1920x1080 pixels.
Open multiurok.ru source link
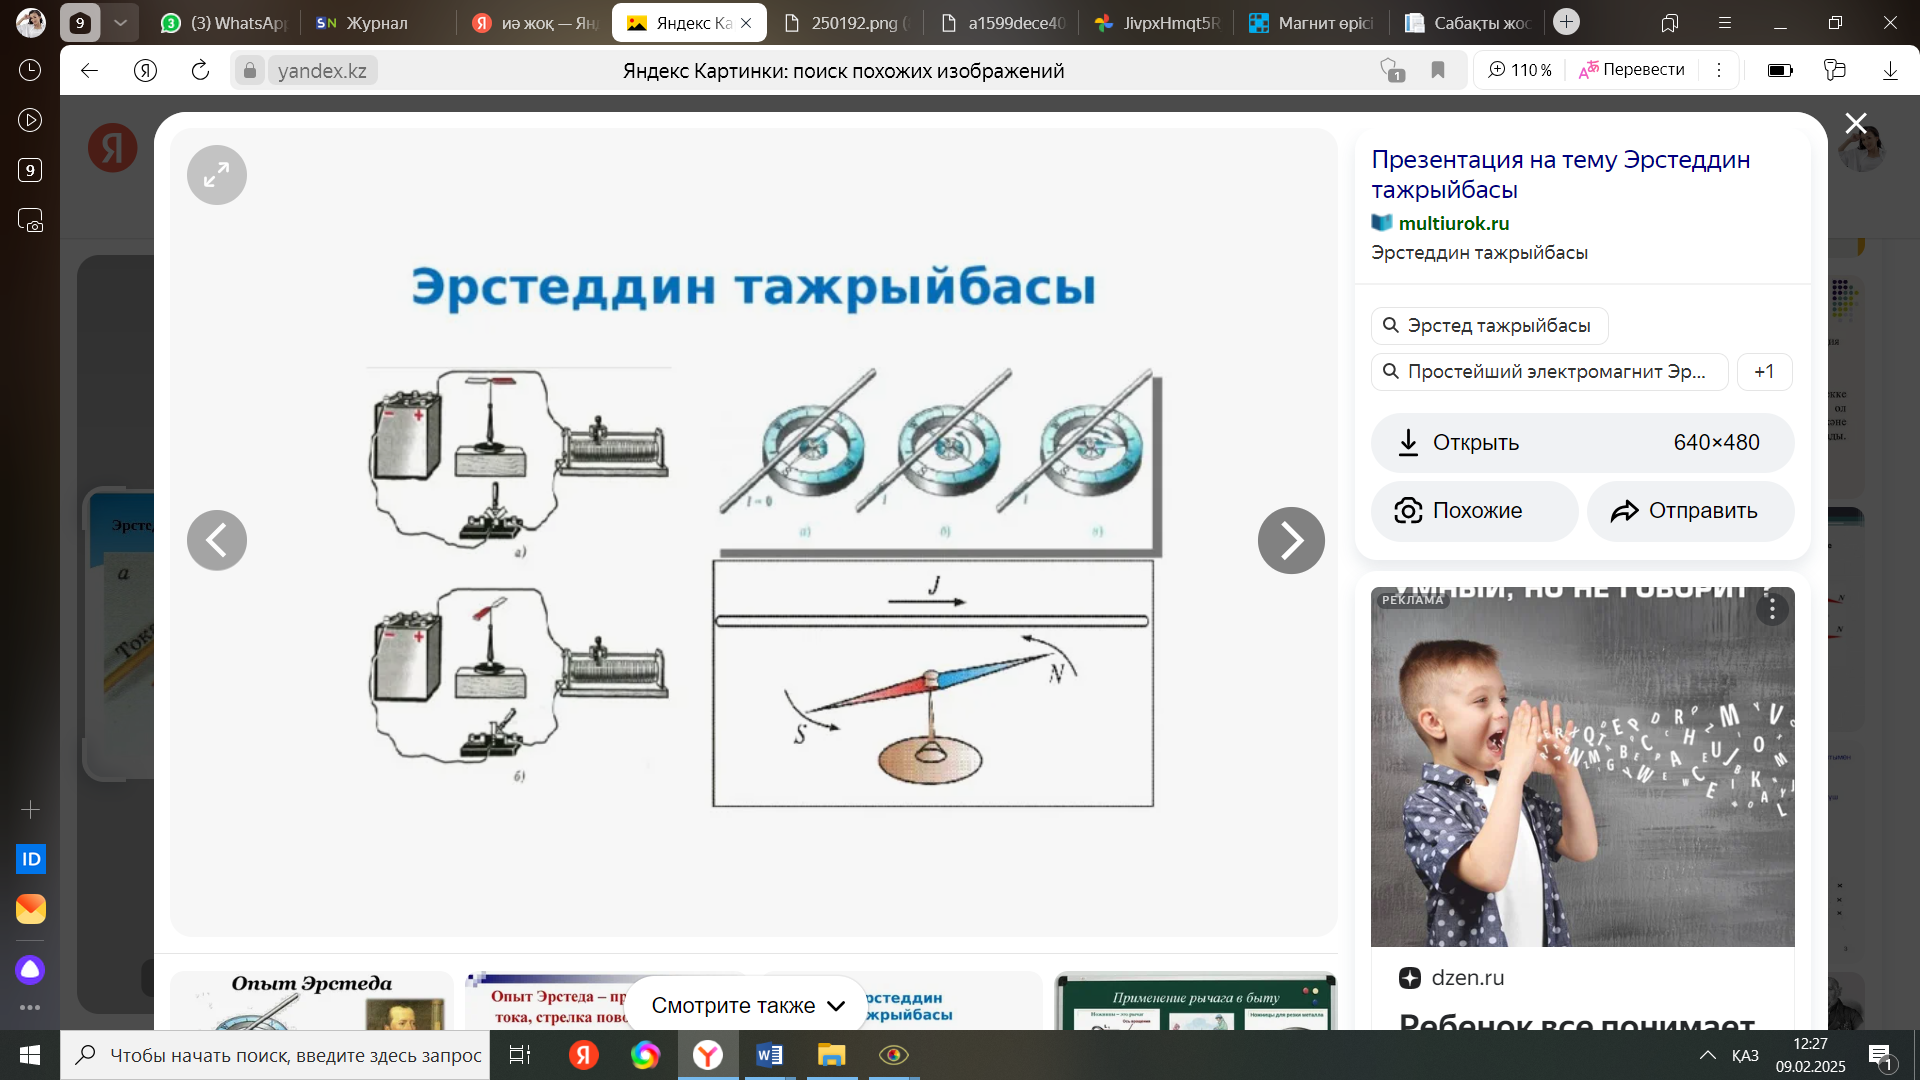click(x=1453, y=223)
